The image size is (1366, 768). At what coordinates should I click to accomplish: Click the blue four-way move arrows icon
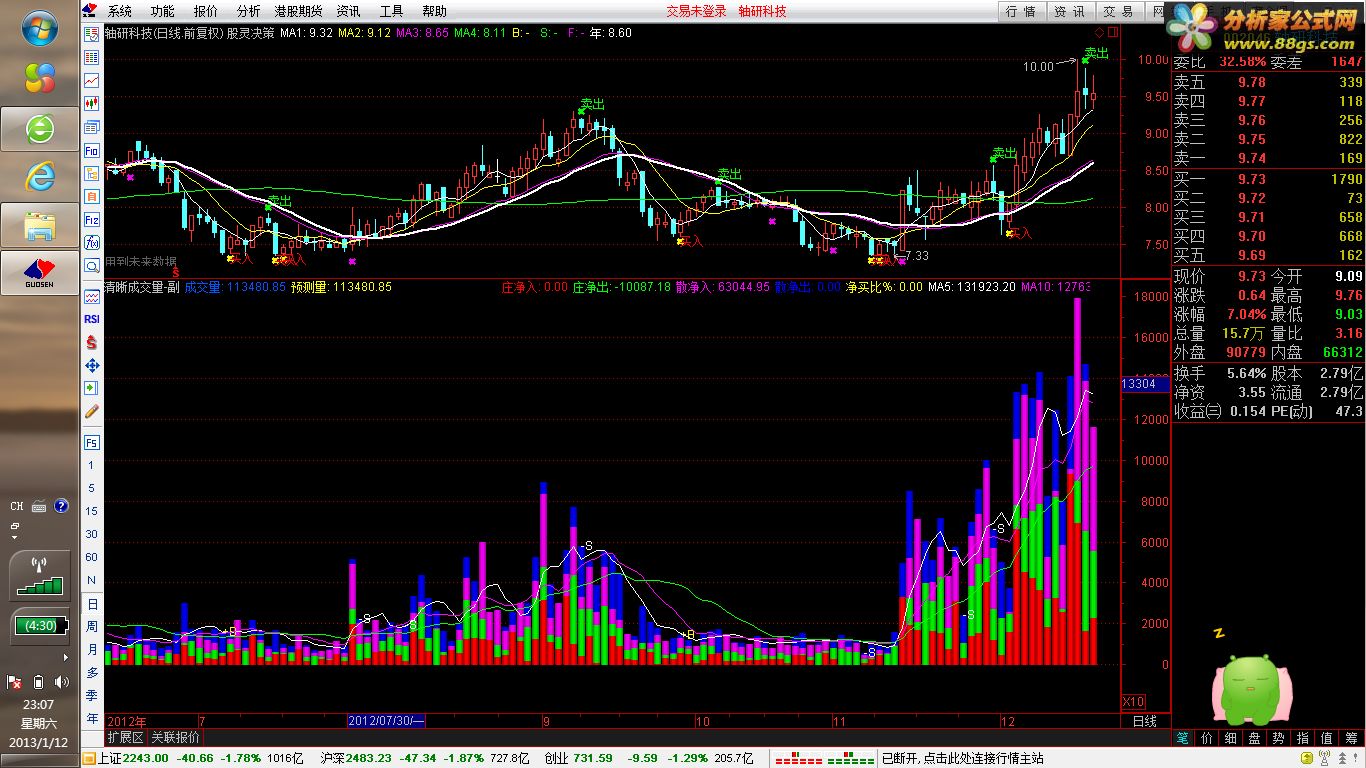[91, 365]
